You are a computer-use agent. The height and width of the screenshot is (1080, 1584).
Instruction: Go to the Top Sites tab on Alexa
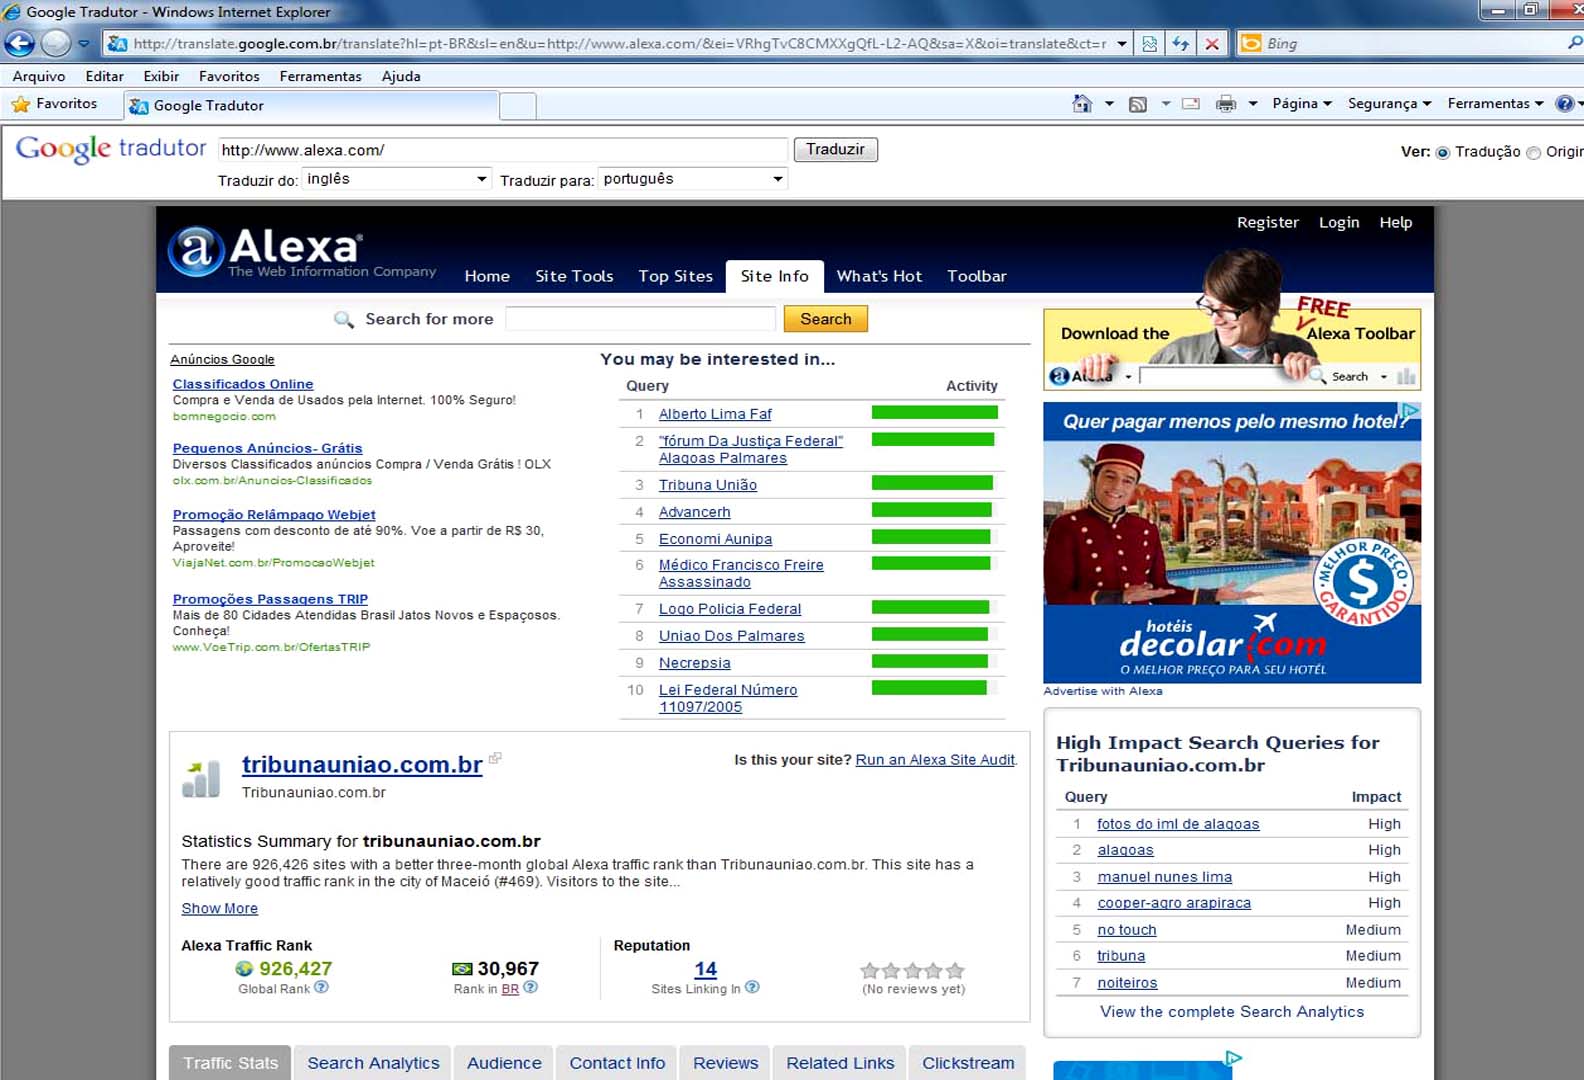pos(676,276)
